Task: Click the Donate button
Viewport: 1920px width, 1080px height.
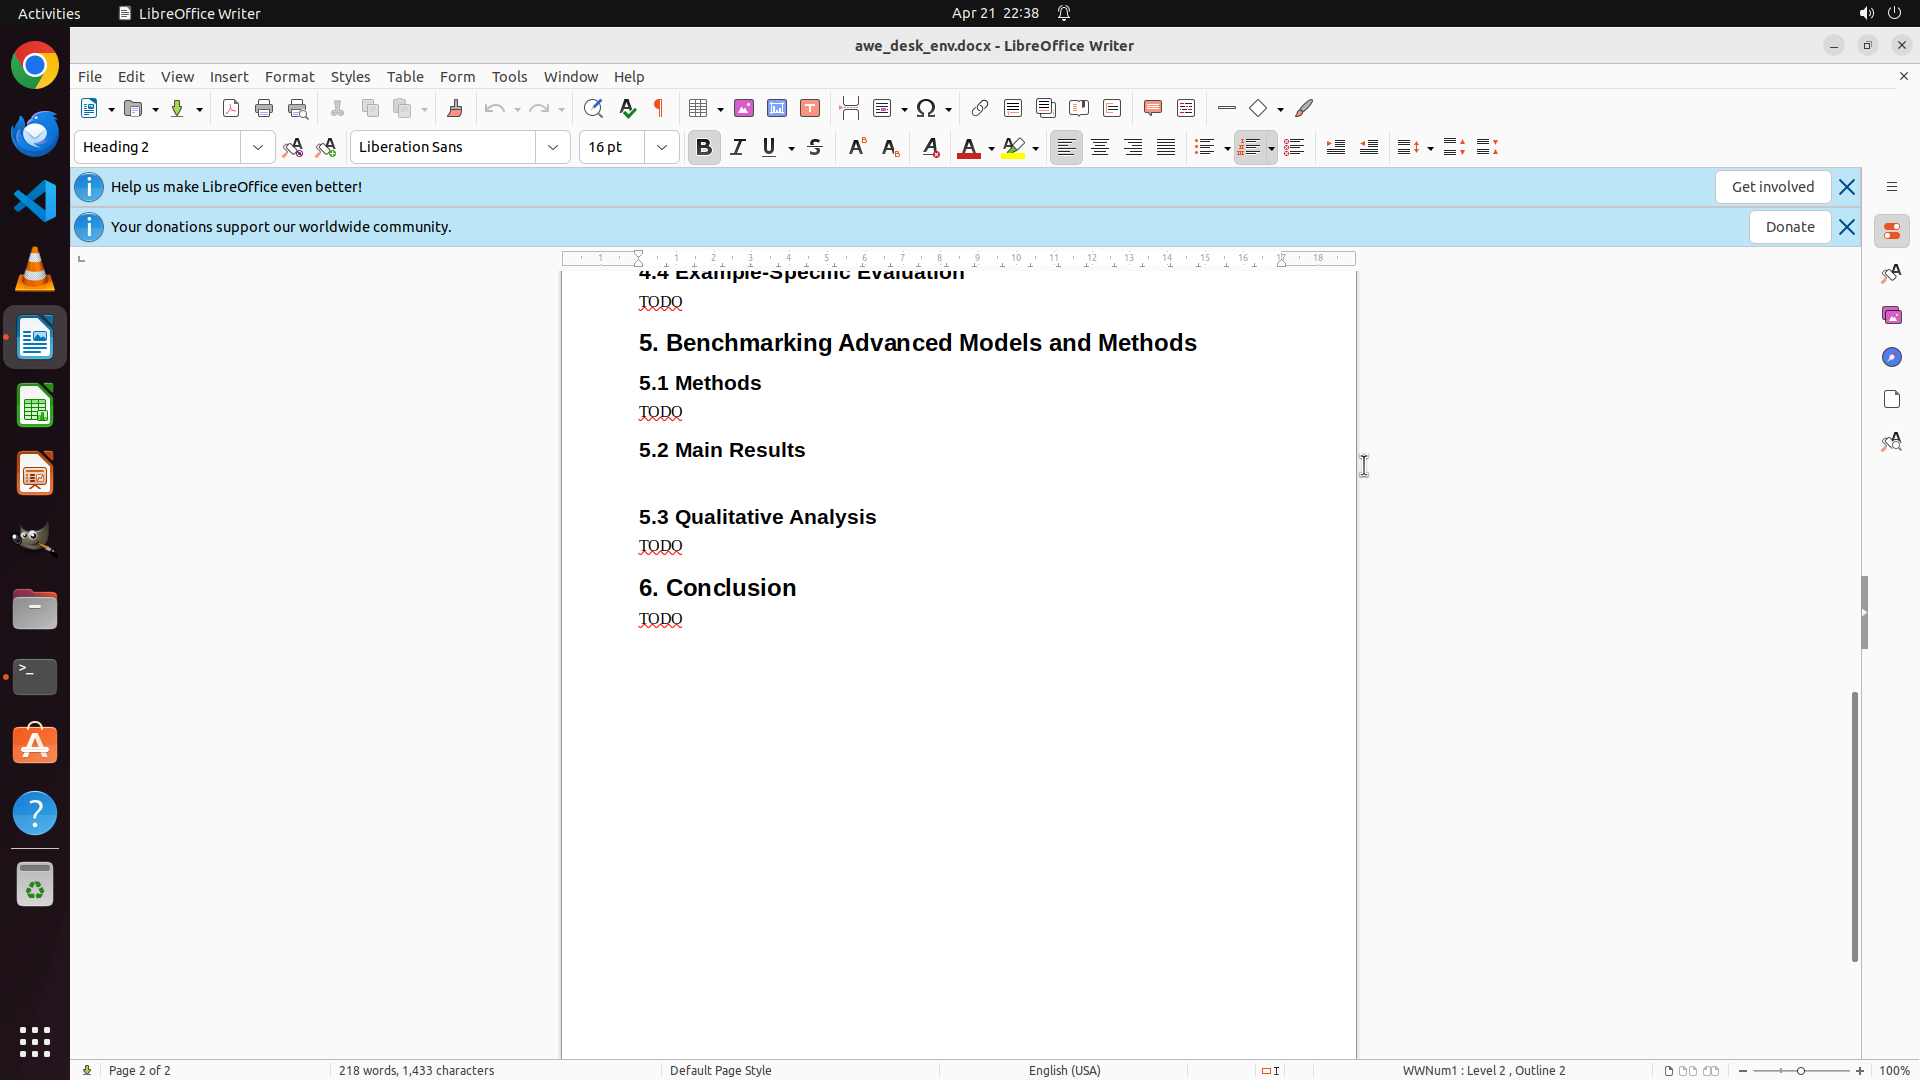Action: pos(1789,227)
